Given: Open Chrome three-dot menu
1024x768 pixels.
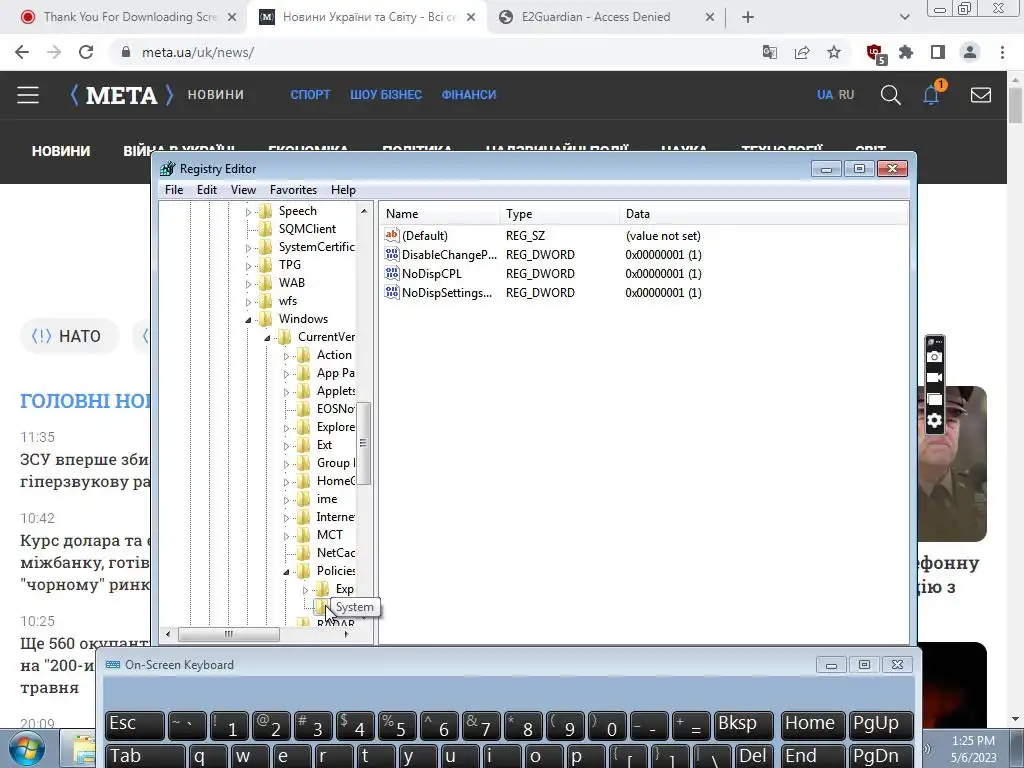Looking at the screenshot, I should click(1002, 52).
